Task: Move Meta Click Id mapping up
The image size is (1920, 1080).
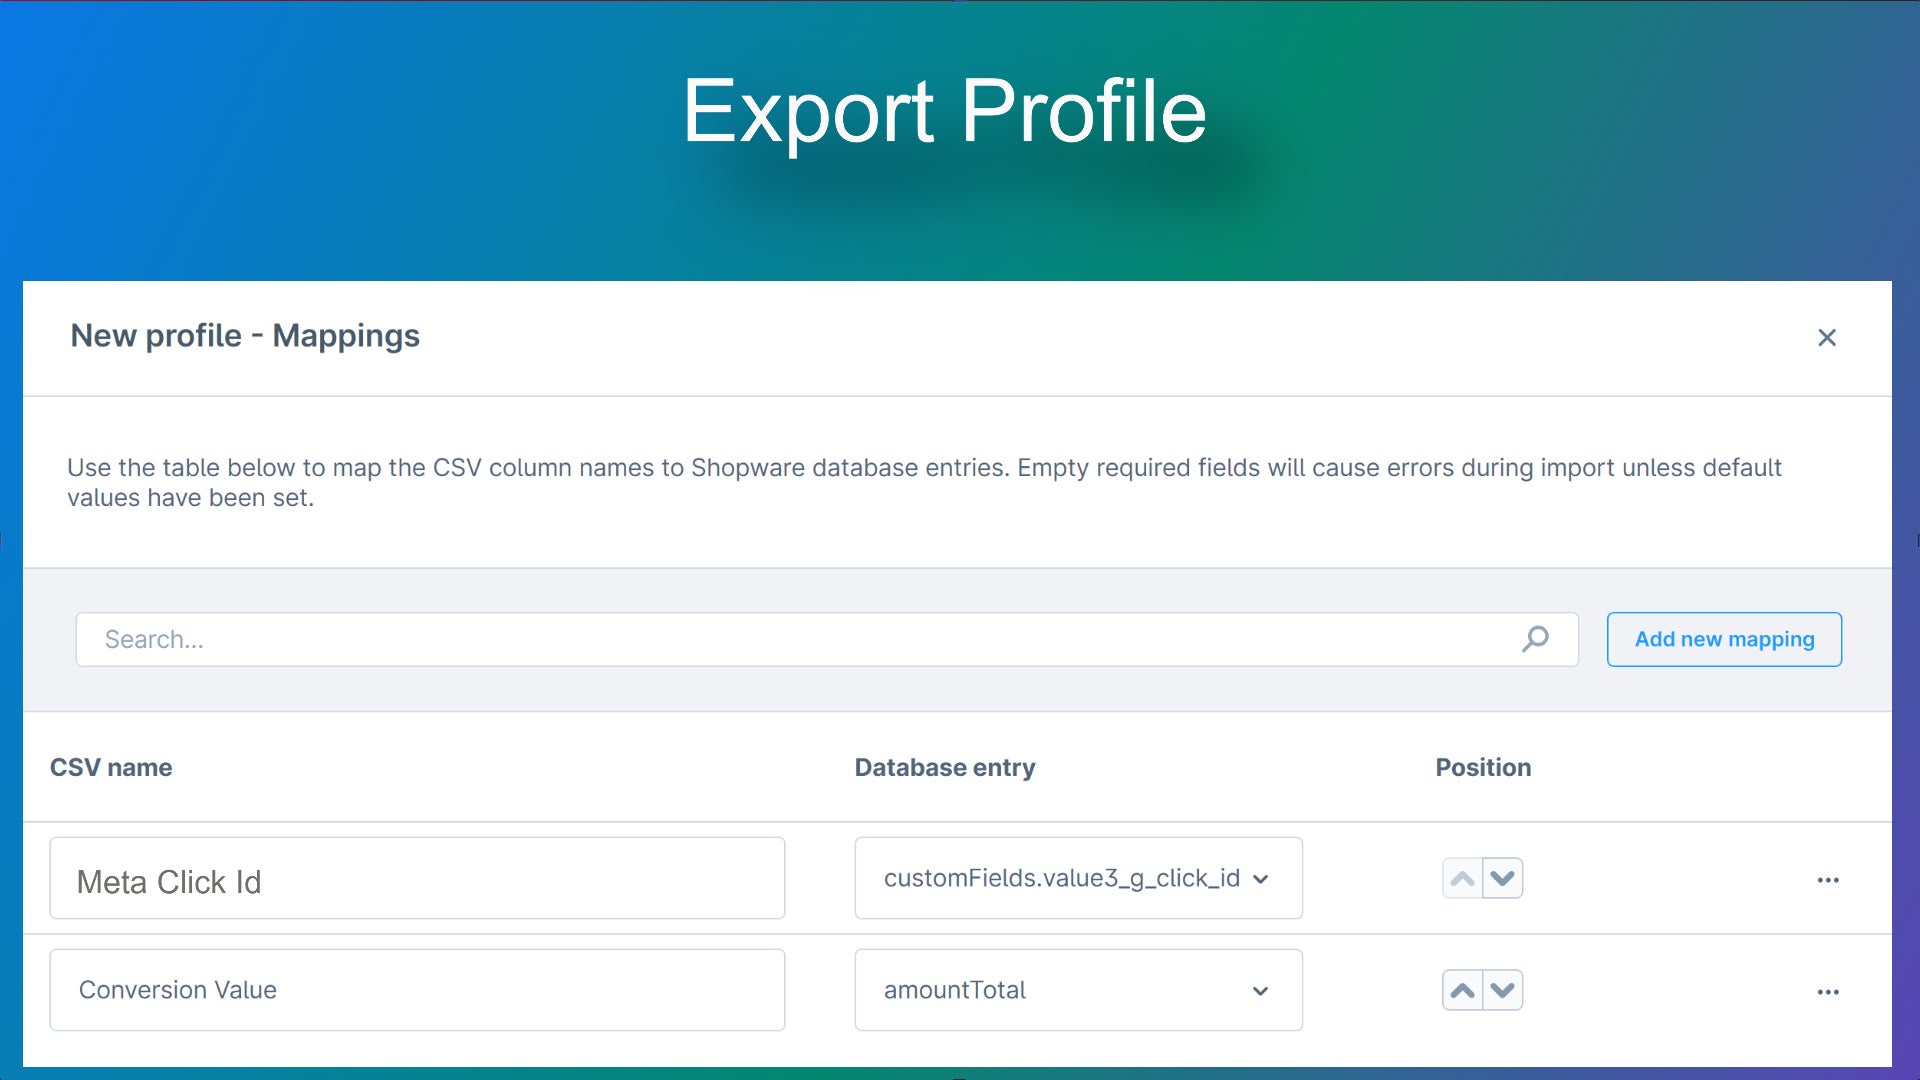Action: (1462, 878)
